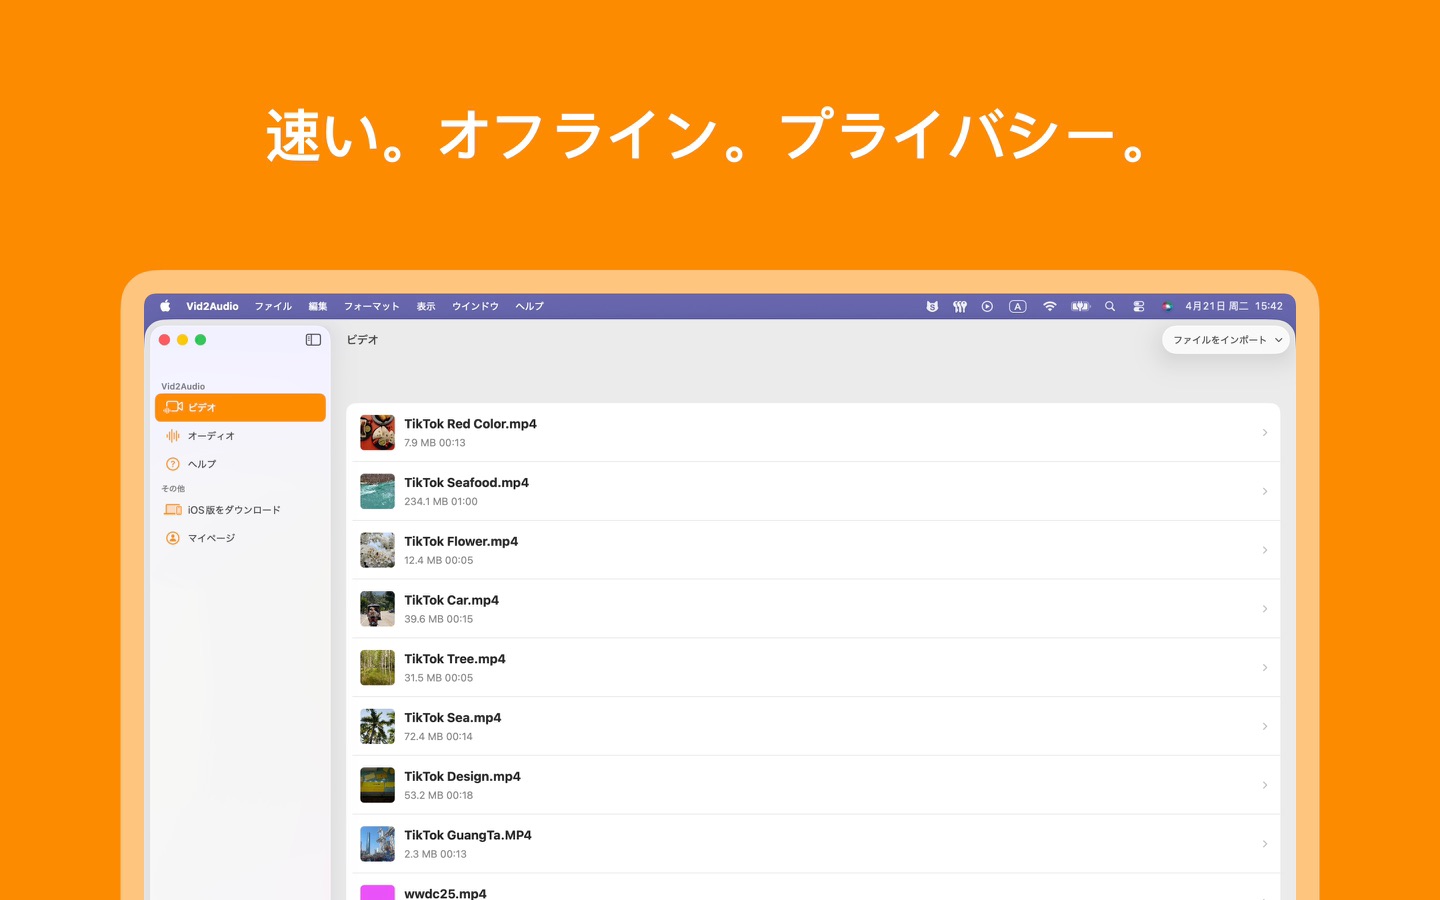
Task: Expand TikTok GuangTa.MP4 row chevron
Action: (x=1265, y=844)
